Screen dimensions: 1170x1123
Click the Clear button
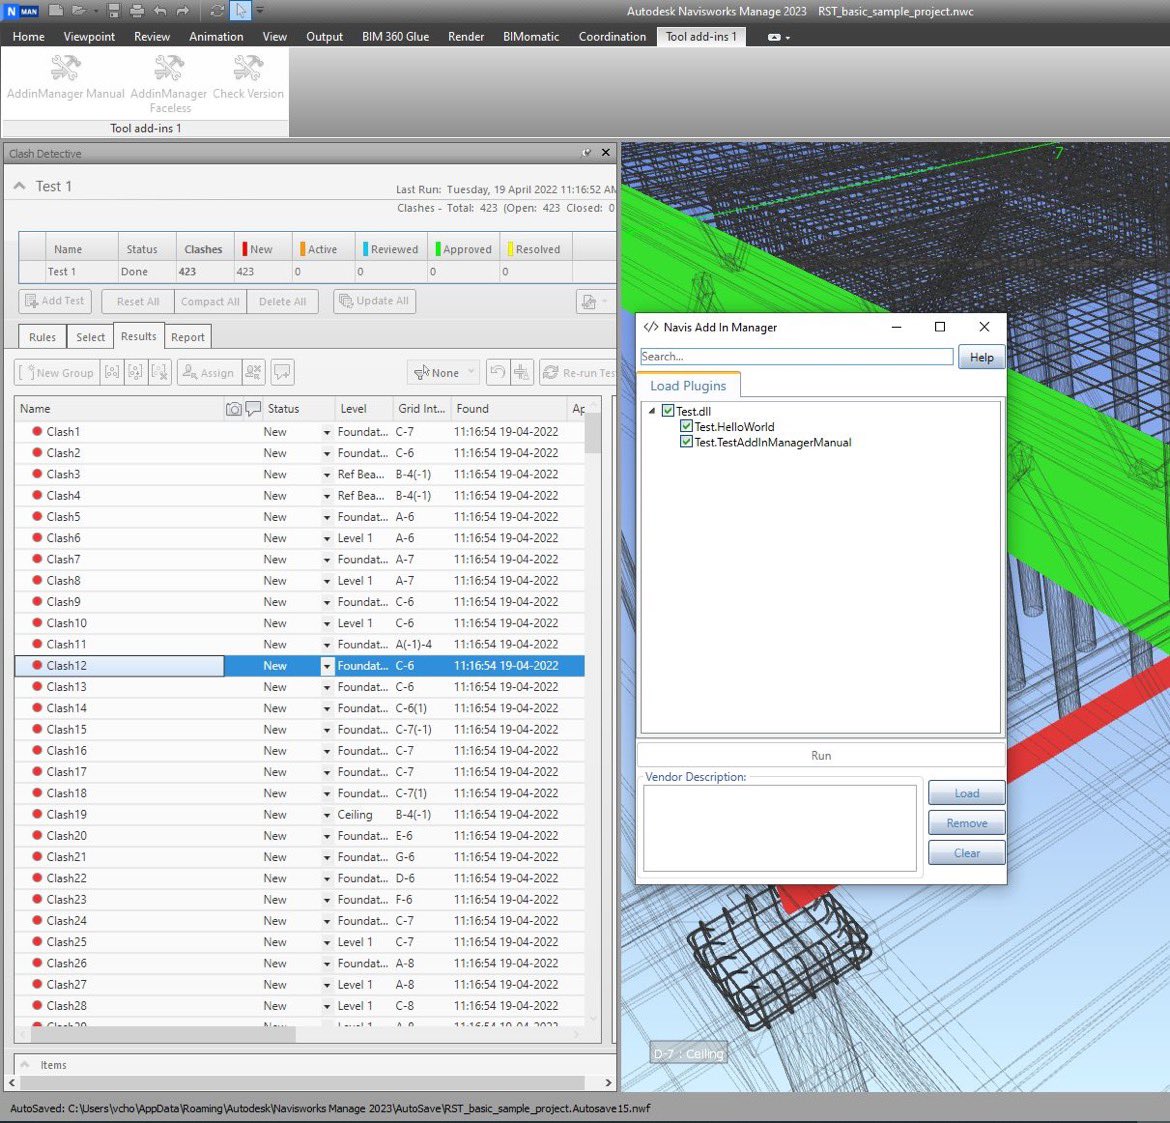point(966,853)
